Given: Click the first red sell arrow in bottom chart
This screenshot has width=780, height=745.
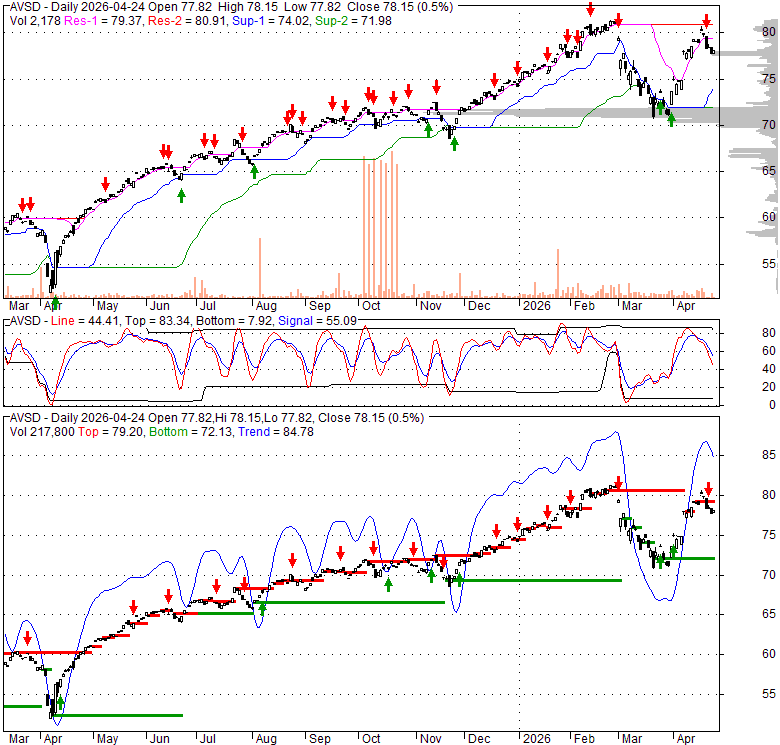Looking at the screenshot, I should pos(28,637).
